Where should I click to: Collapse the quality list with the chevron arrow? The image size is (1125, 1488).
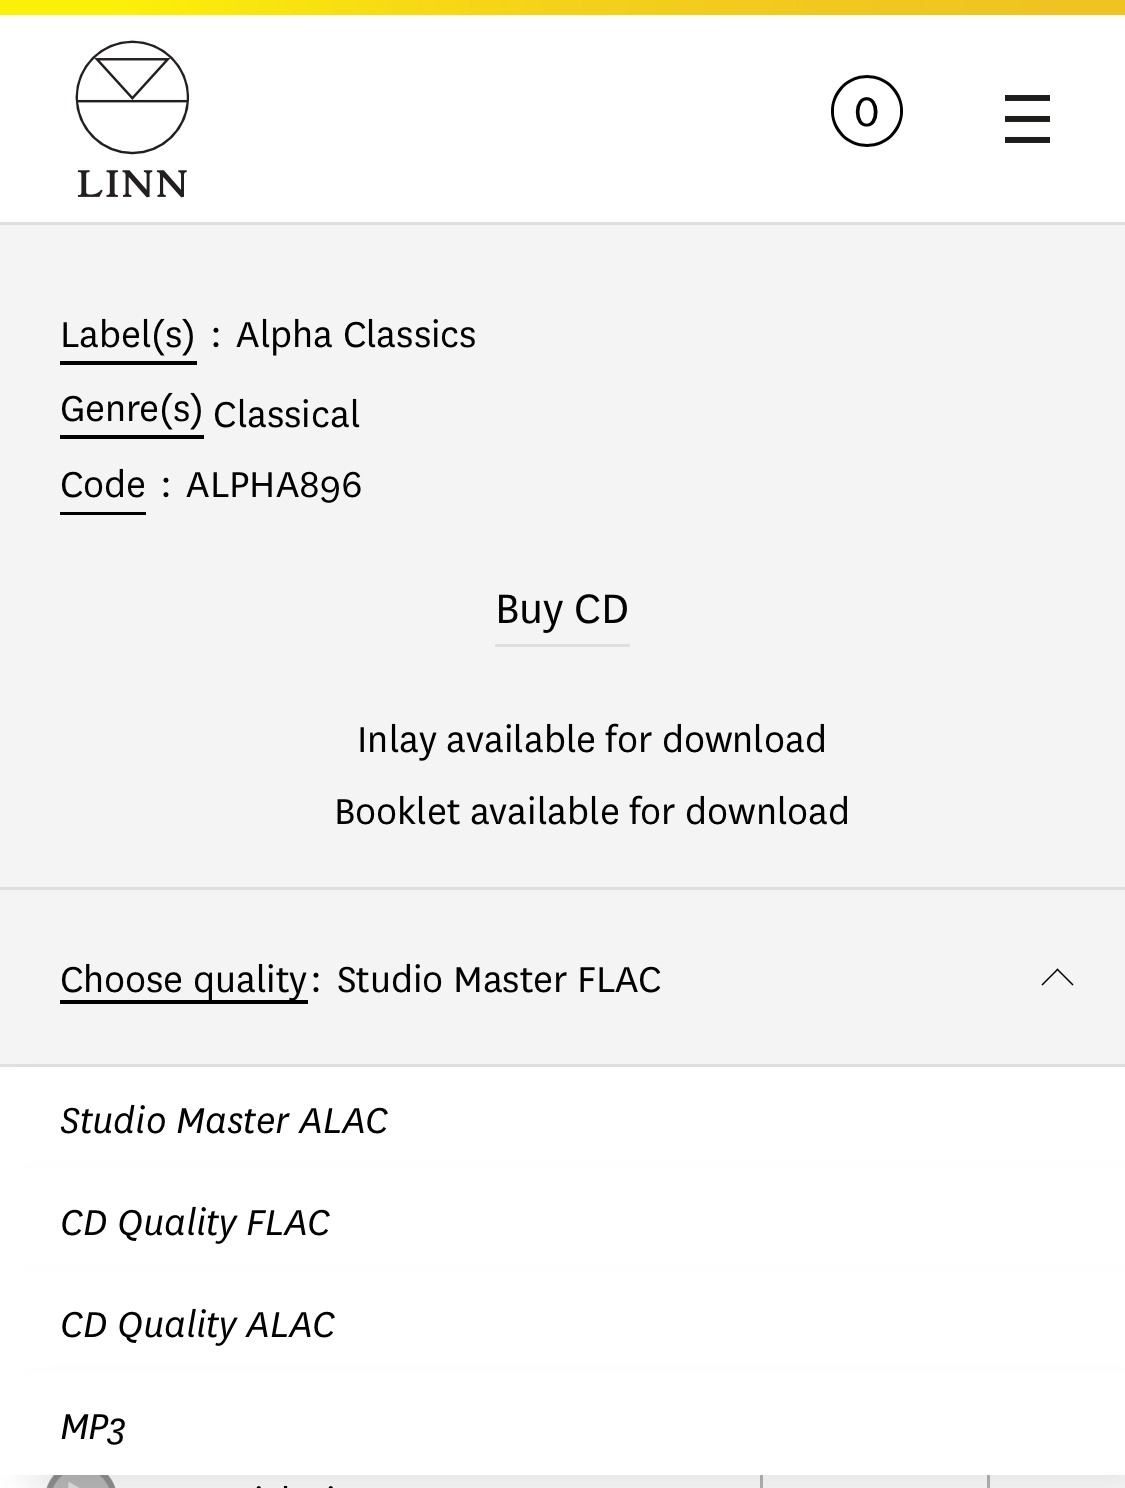[x=1057, y=978]
